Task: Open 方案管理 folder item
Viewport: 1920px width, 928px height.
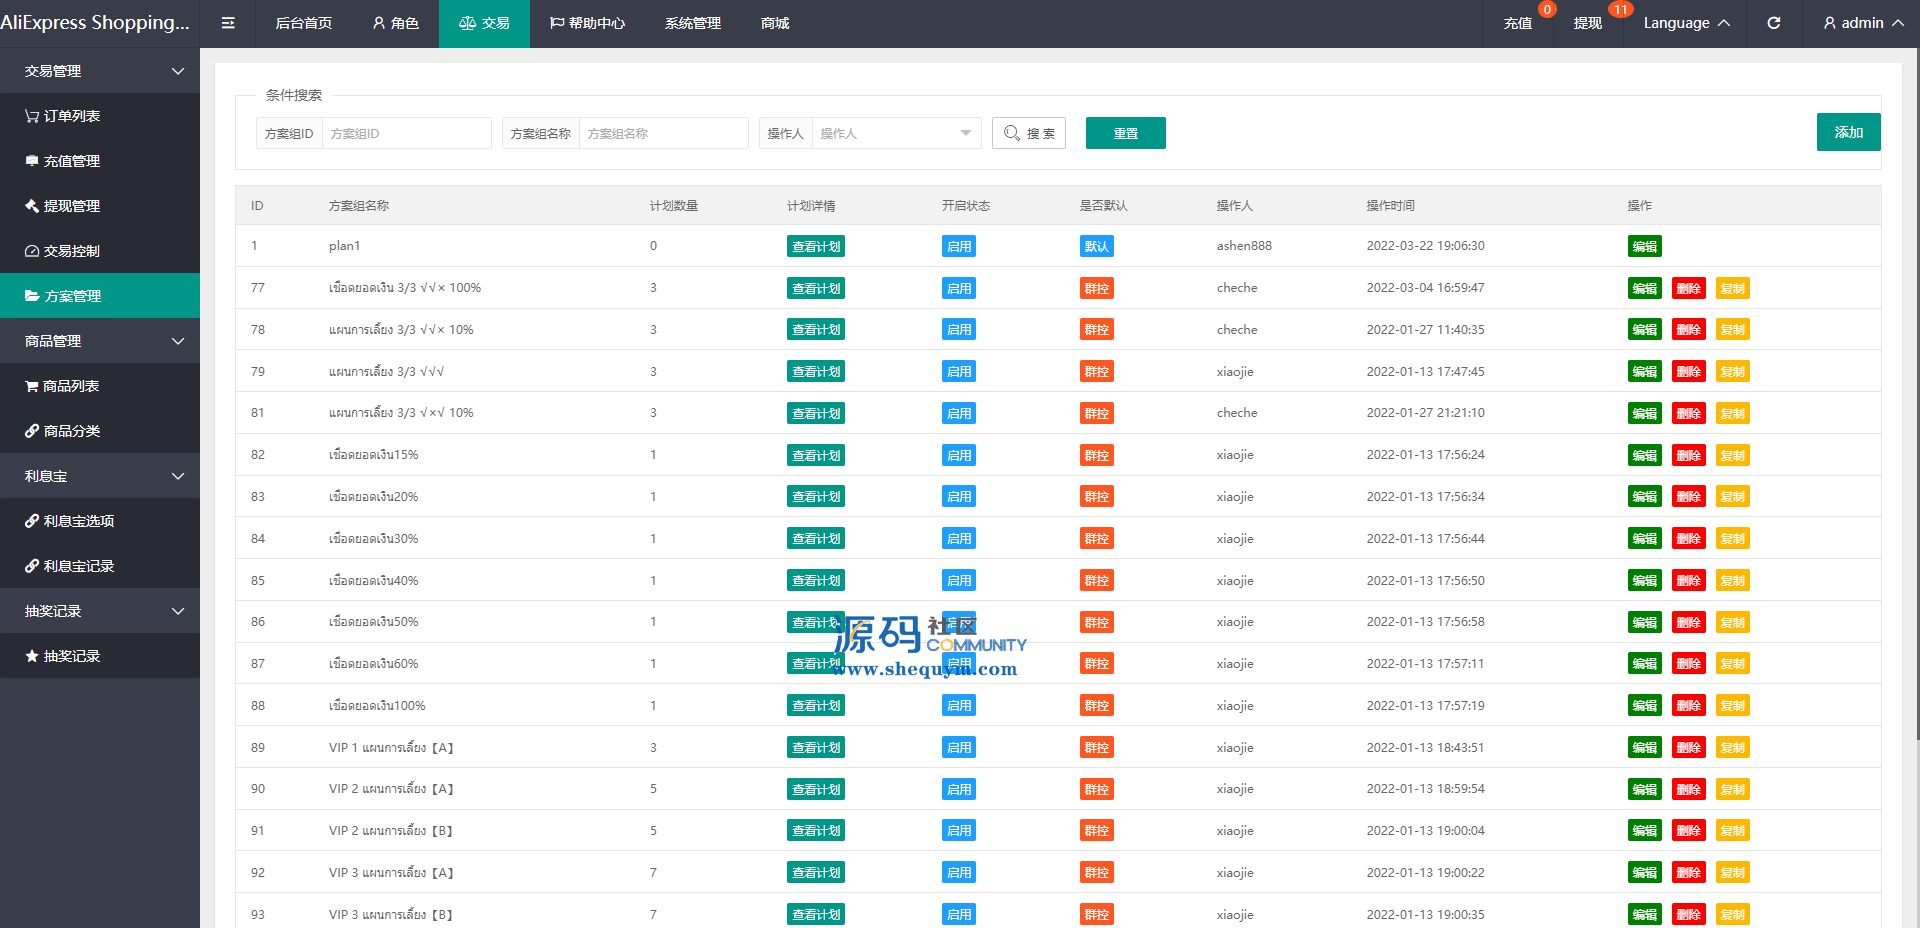Action: coord(100,296)
